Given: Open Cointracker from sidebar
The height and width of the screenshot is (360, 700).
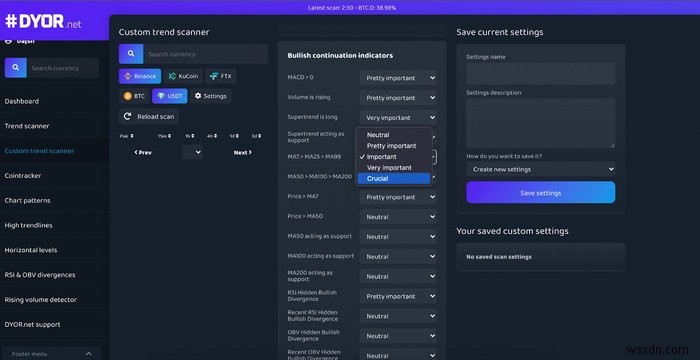Looking at the screenshot, I should (x=23, y=176).
